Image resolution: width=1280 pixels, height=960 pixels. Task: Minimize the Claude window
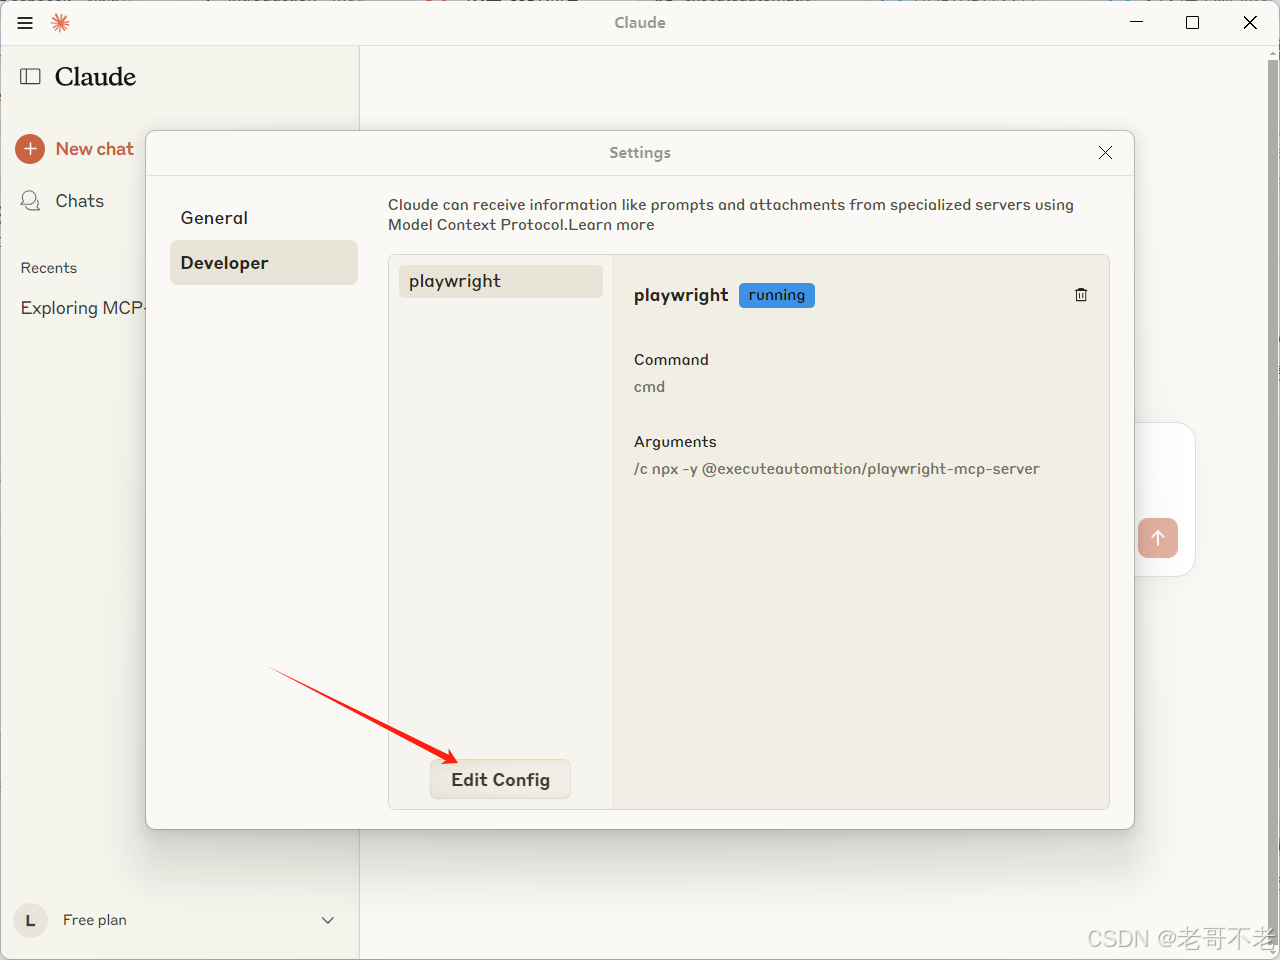click(1137, 22)
